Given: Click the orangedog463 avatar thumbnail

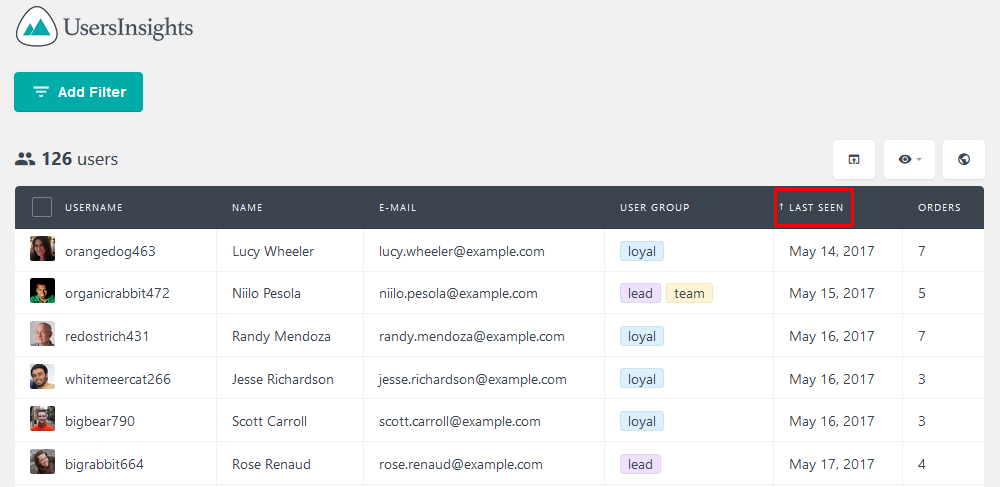Looking at the screenshot, I should 42,249.
